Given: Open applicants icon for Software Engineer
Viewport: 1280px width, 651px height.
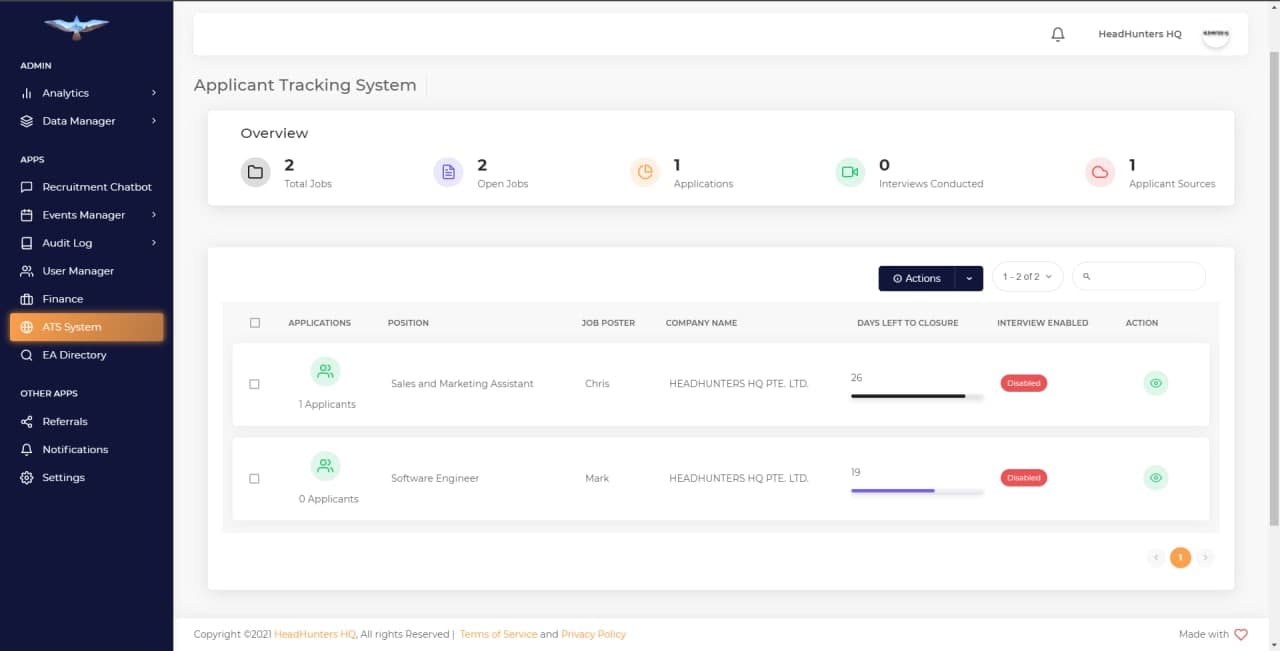Looking at the screenshot, I should pyautogui.click(x=325, y=466).
